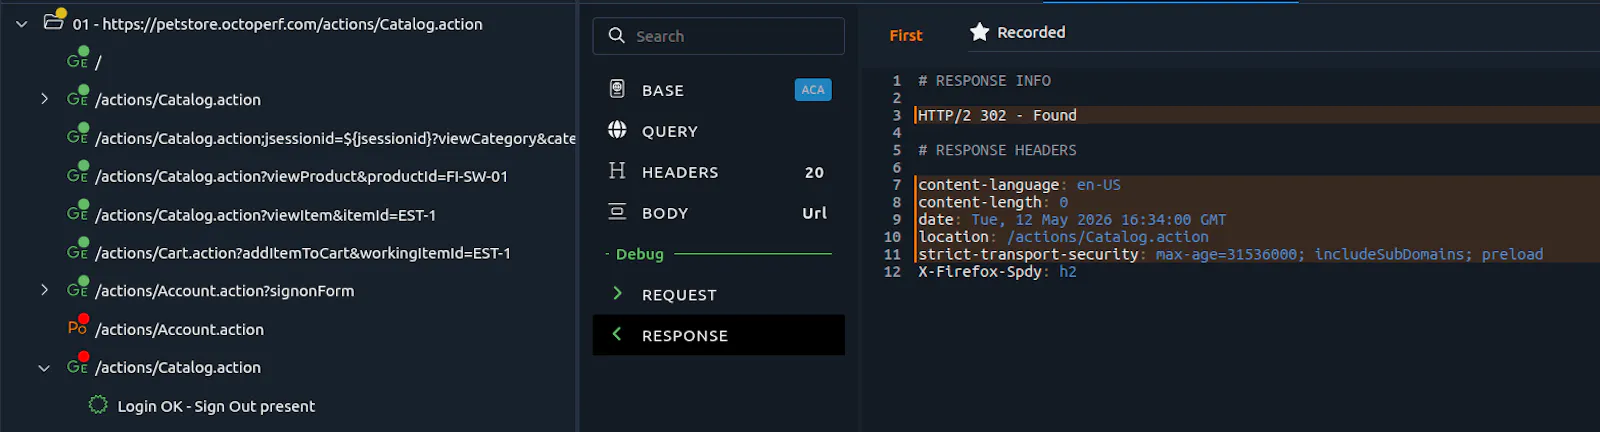Switch to the First tab

pyautogui.click(x=906, y=35)
